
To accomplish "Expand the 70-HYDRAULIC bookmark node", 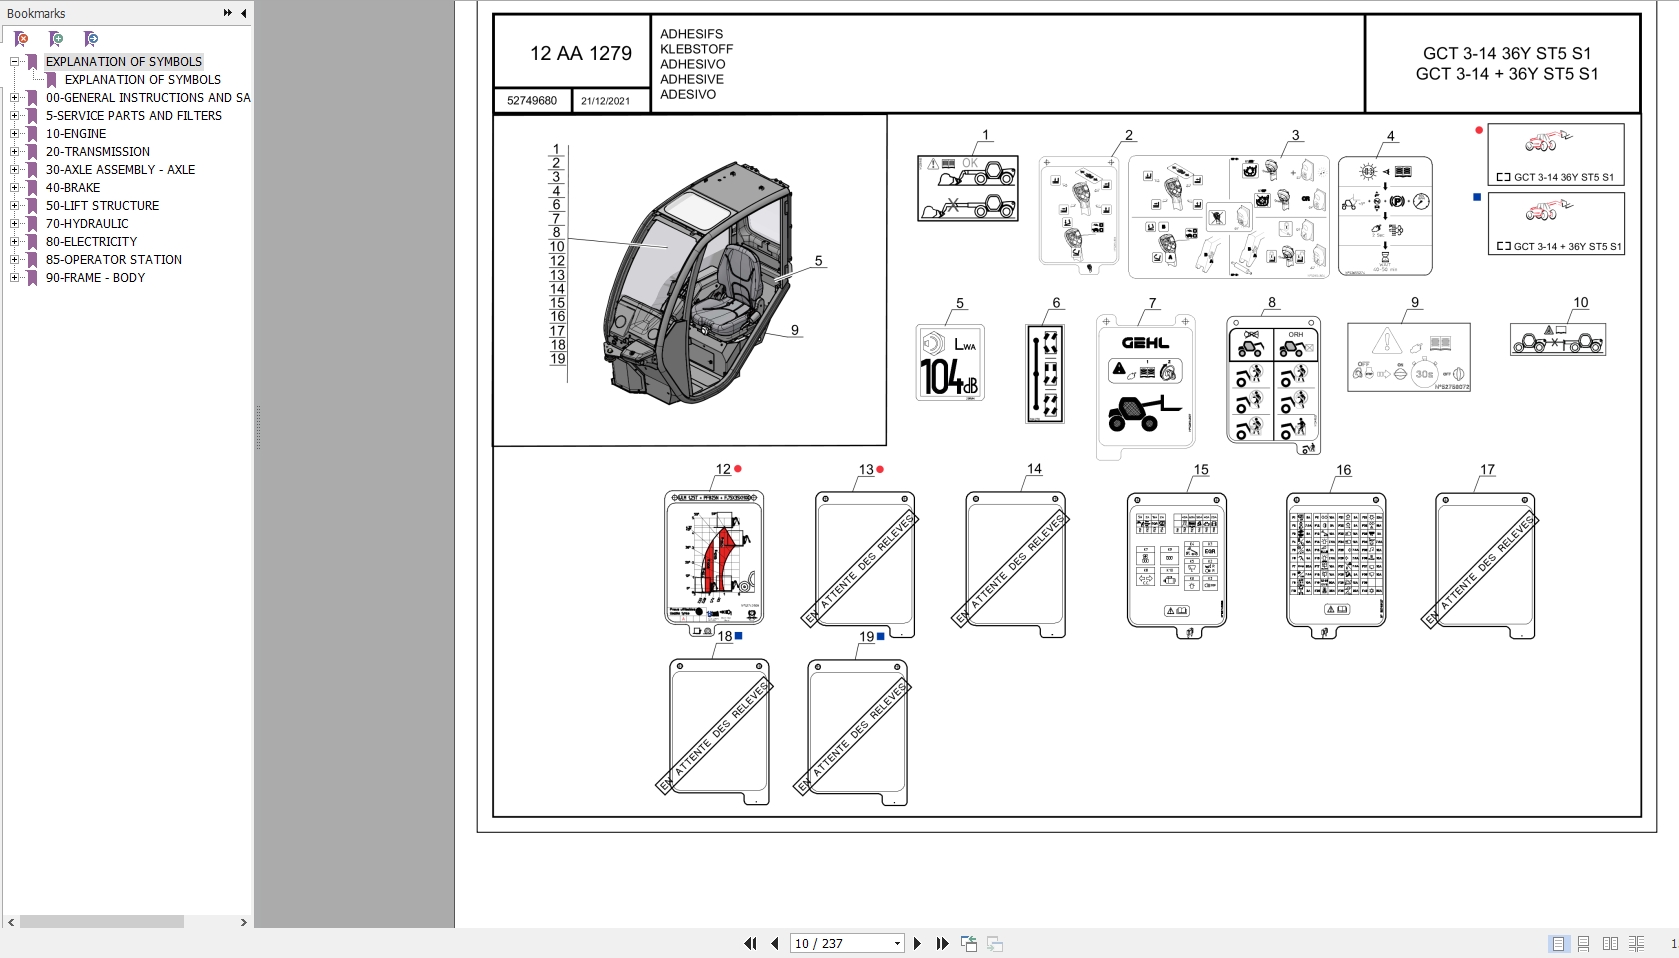I will point(15,223).
